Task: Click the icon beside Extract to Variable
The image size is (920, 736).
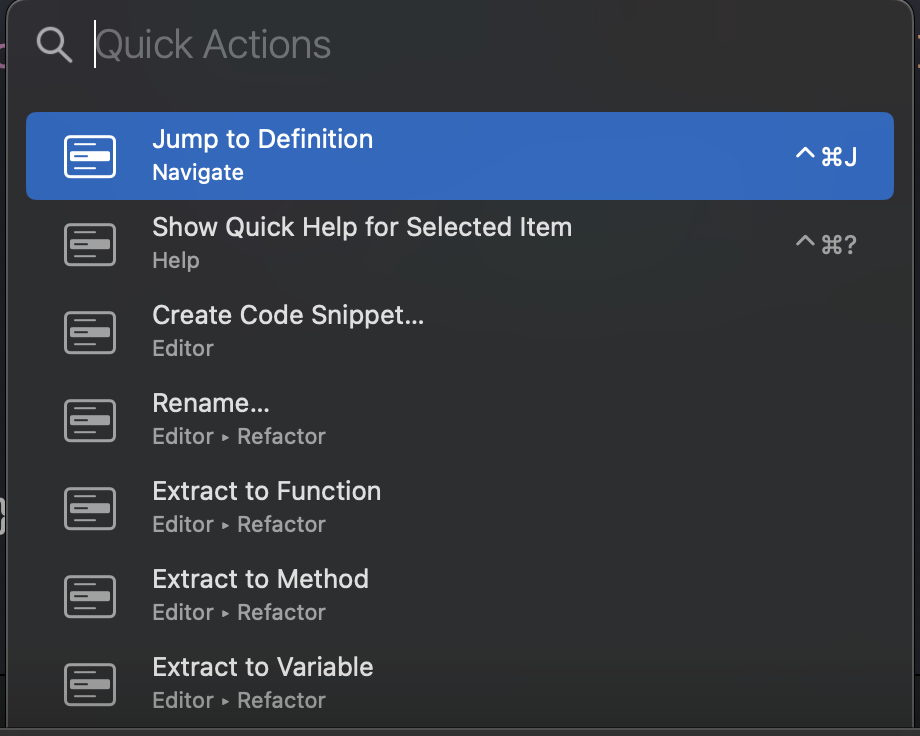Action: pos(90,684)
